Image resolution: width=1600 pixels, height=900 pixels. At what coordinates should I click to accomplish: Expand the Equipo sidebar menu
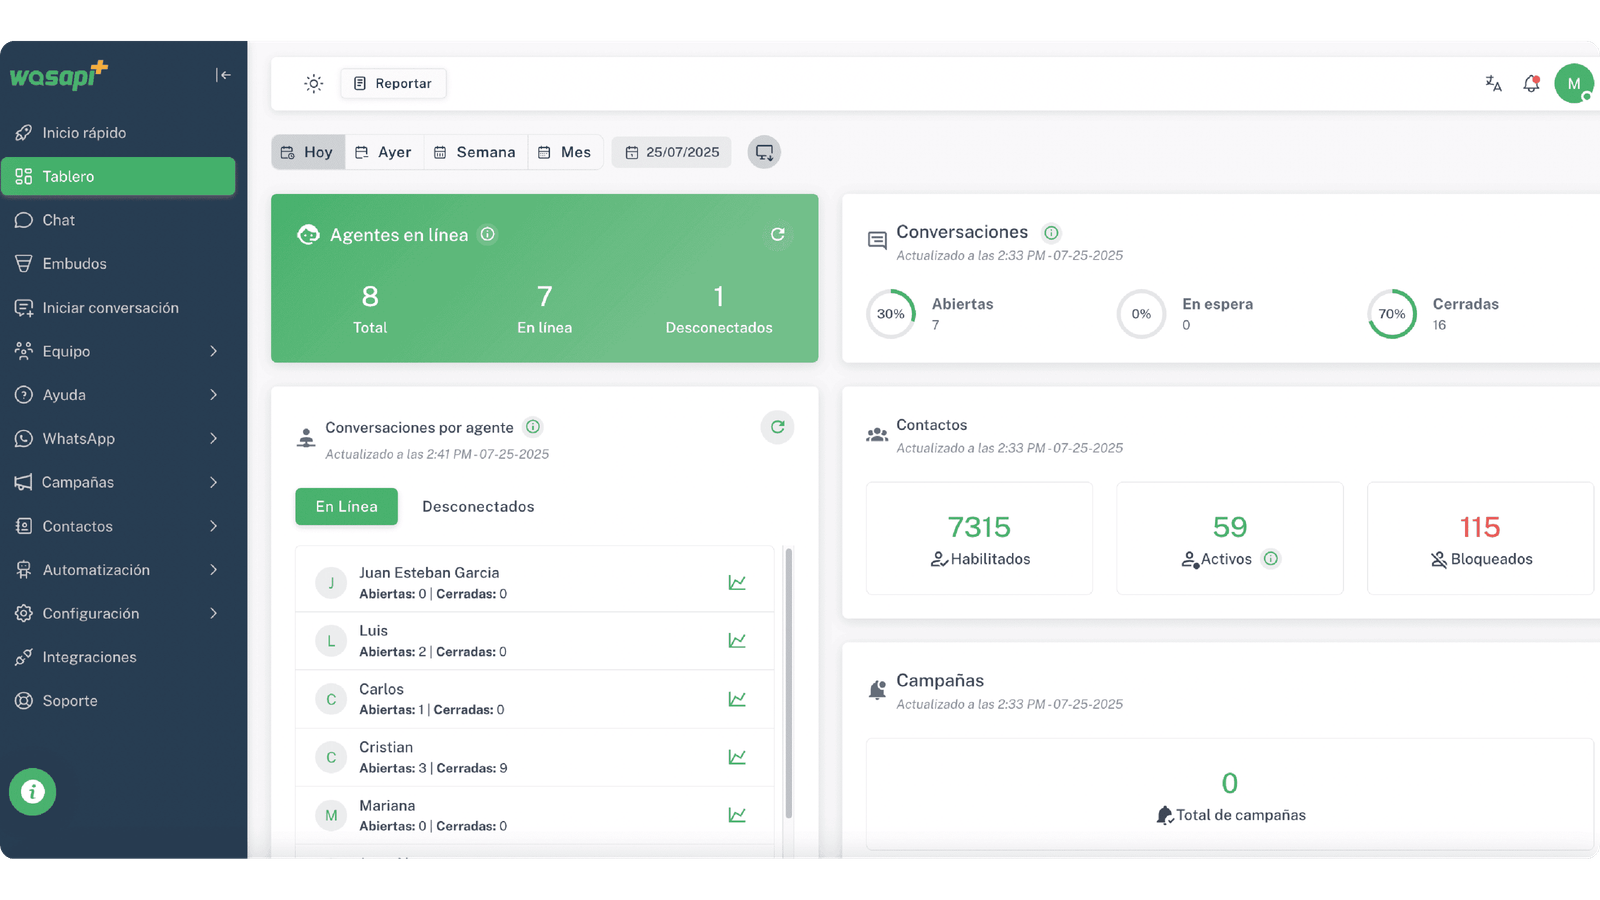[120, 351]
